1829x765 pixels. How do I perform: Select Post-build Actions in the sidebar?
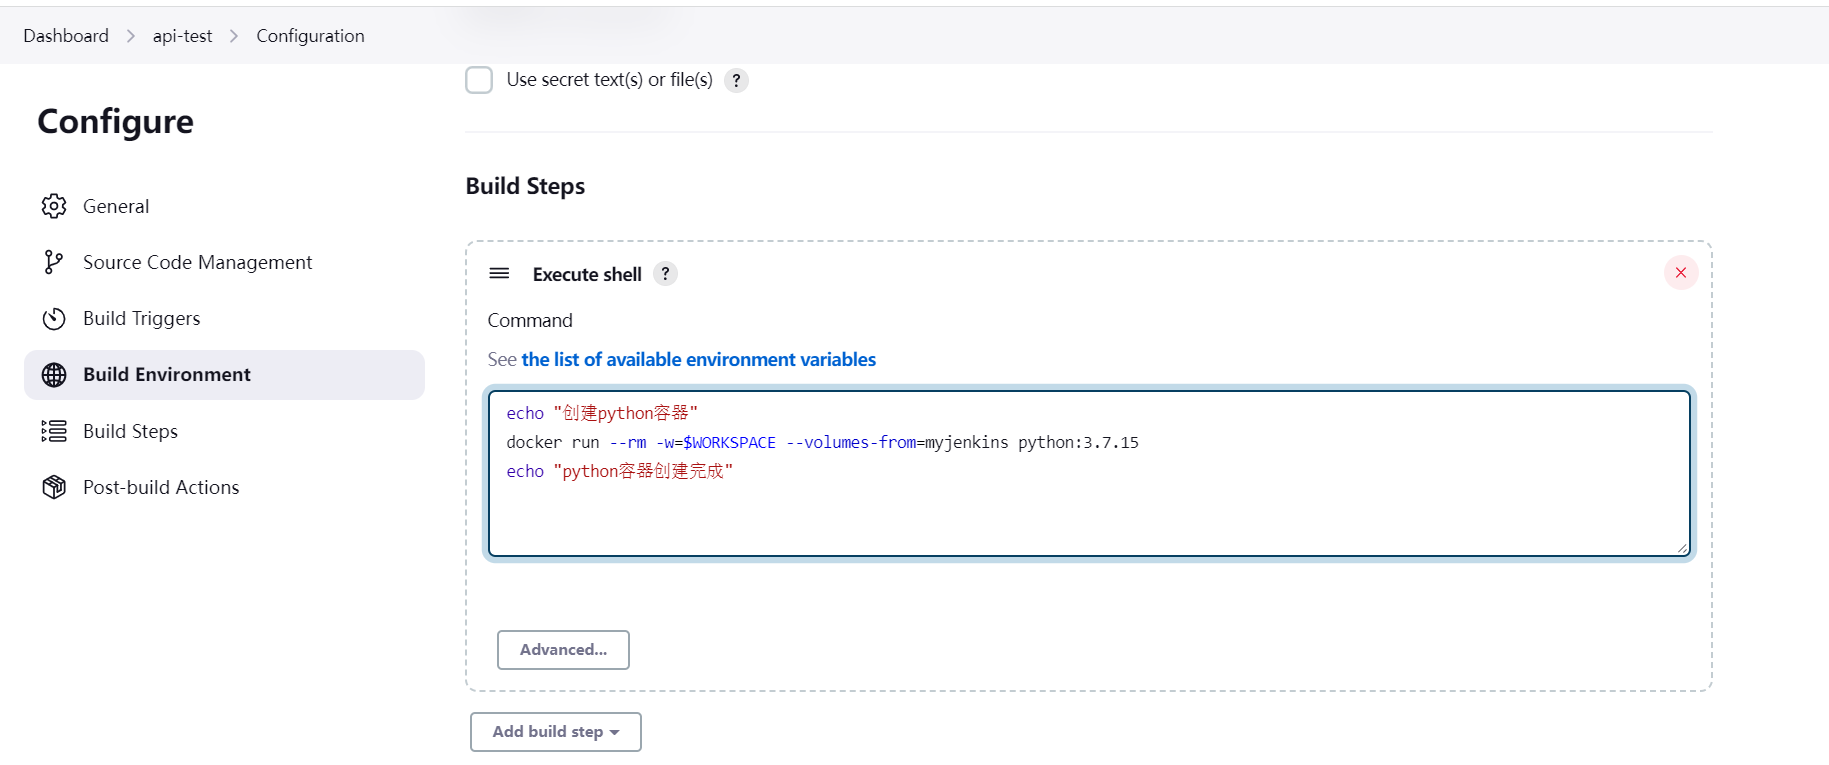tap(161, 487)
